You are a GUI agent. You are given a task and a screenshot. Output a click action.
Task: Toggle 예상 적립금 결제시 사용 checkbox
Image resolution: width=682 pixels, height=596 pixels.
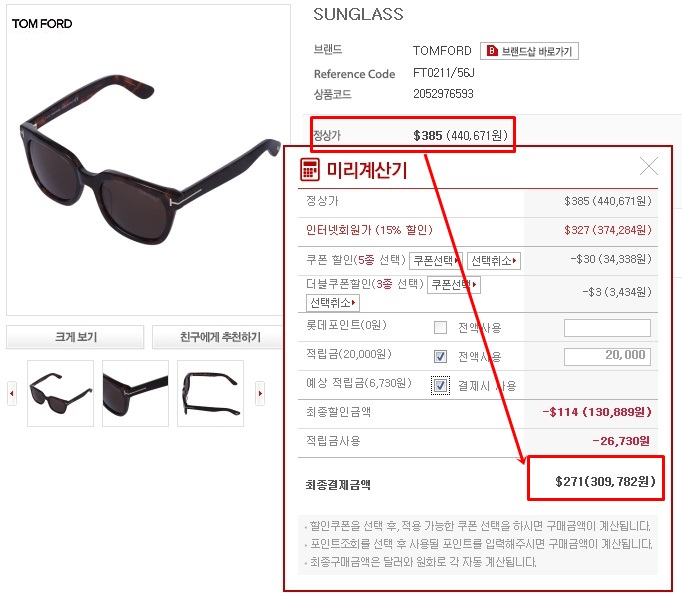pos(440,385)
